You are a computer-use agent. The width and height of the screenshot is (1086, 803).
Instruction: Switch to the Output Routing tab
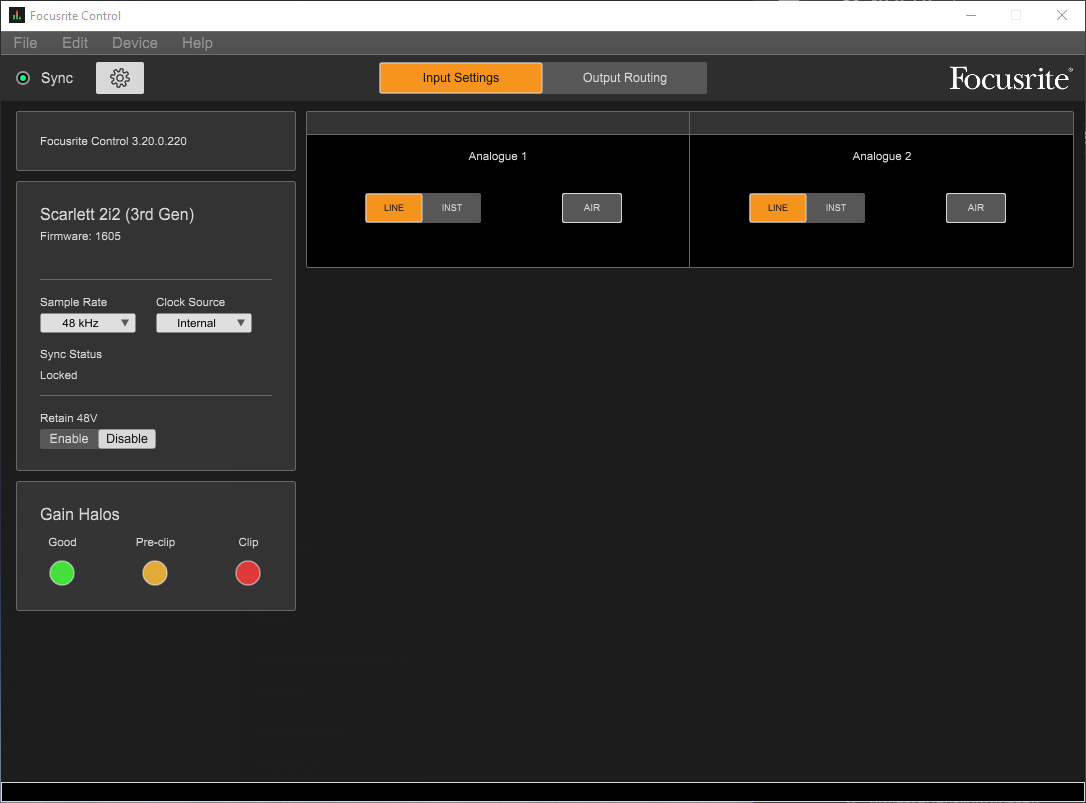coord(625,78)
